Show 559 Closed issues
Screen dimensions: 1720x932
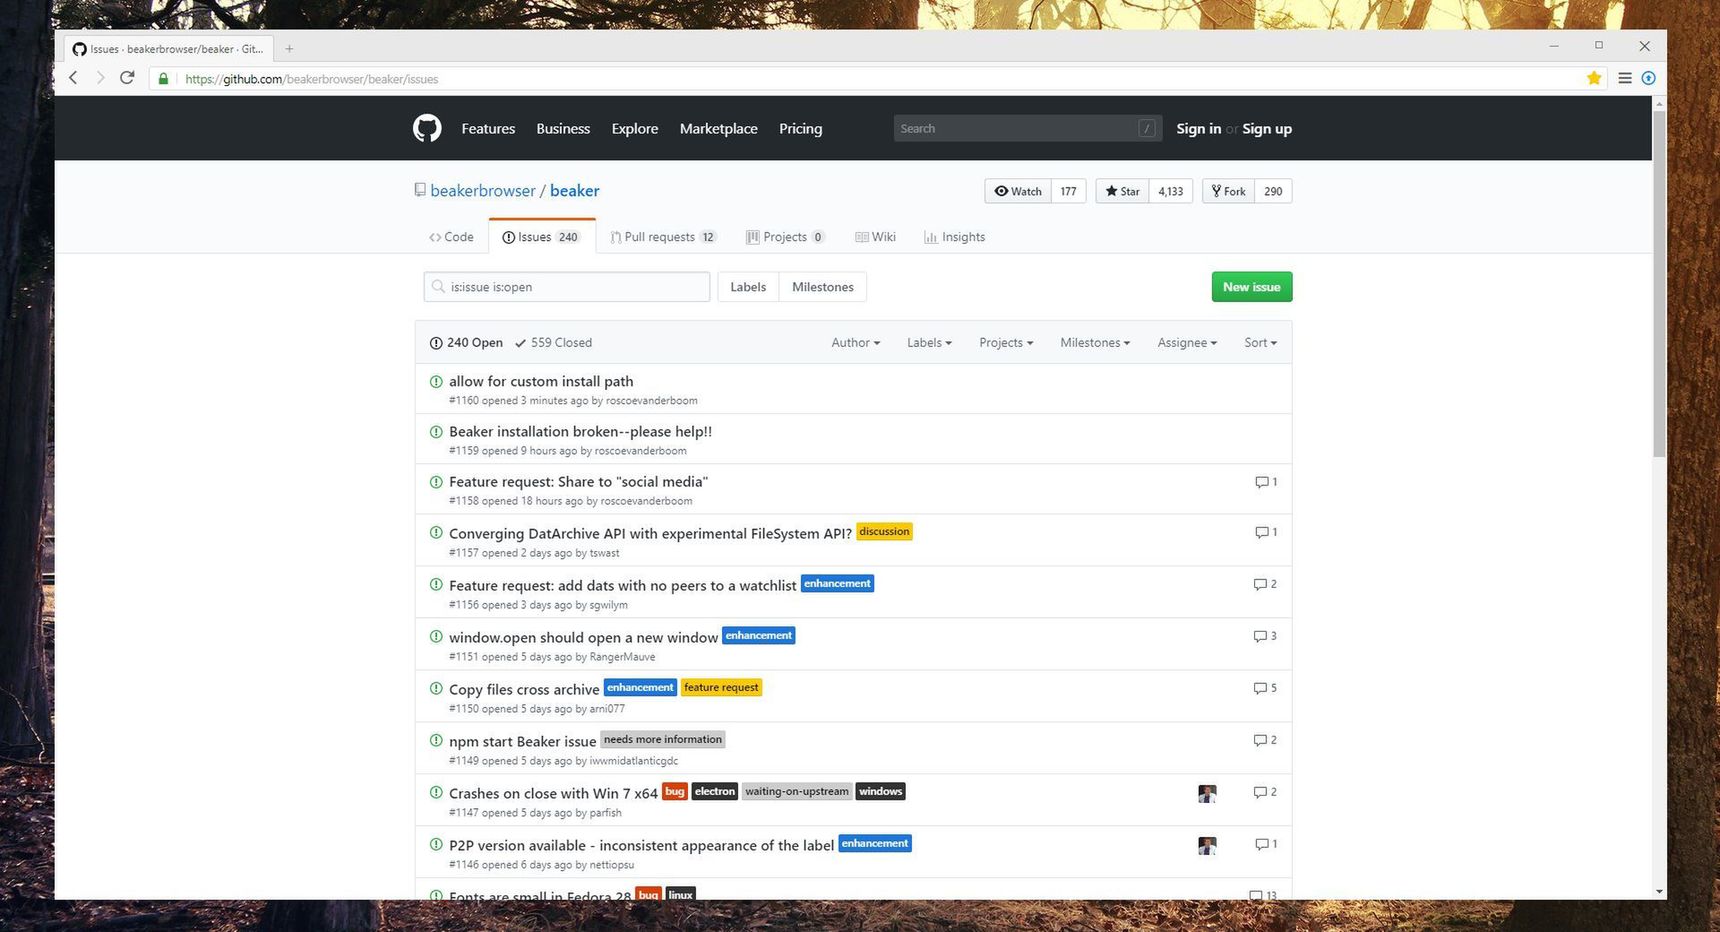tap(553, 343)
